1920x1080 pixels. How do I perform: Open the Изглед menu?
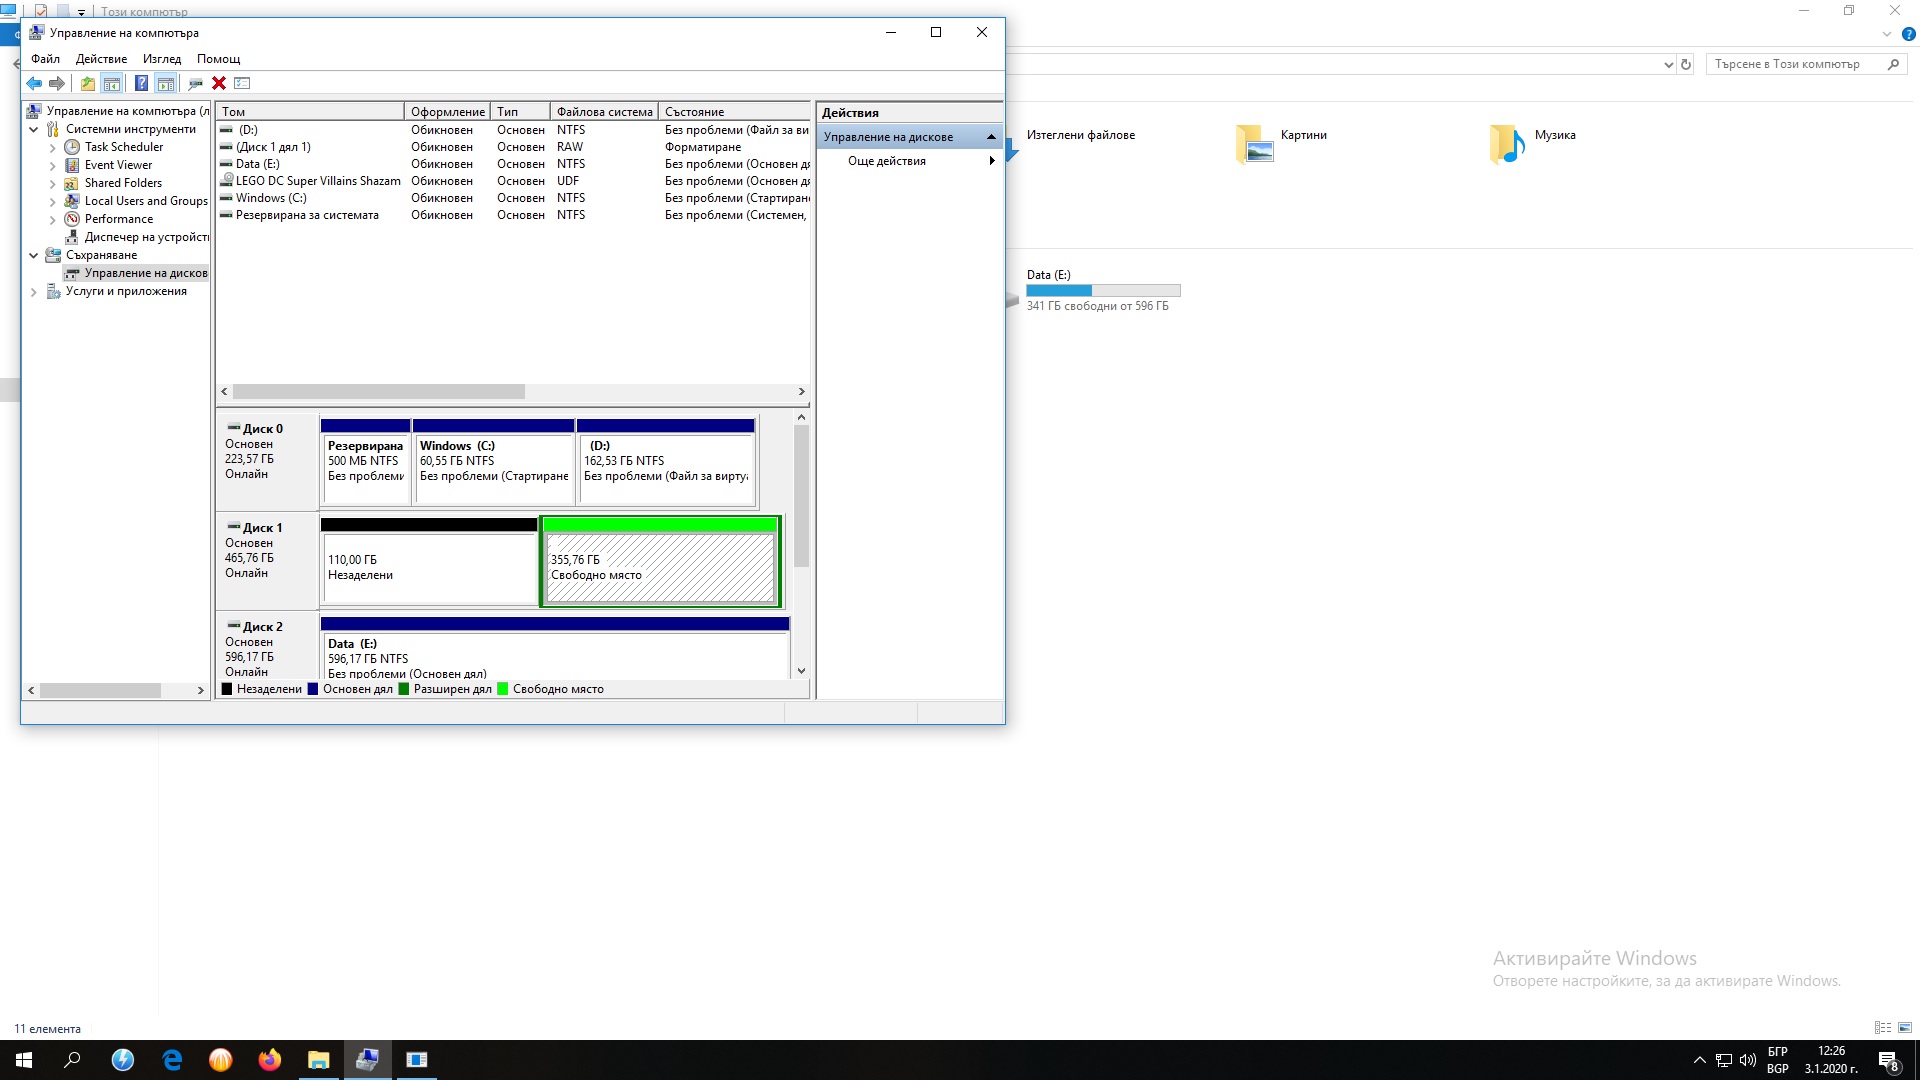[x=161, y=59]
